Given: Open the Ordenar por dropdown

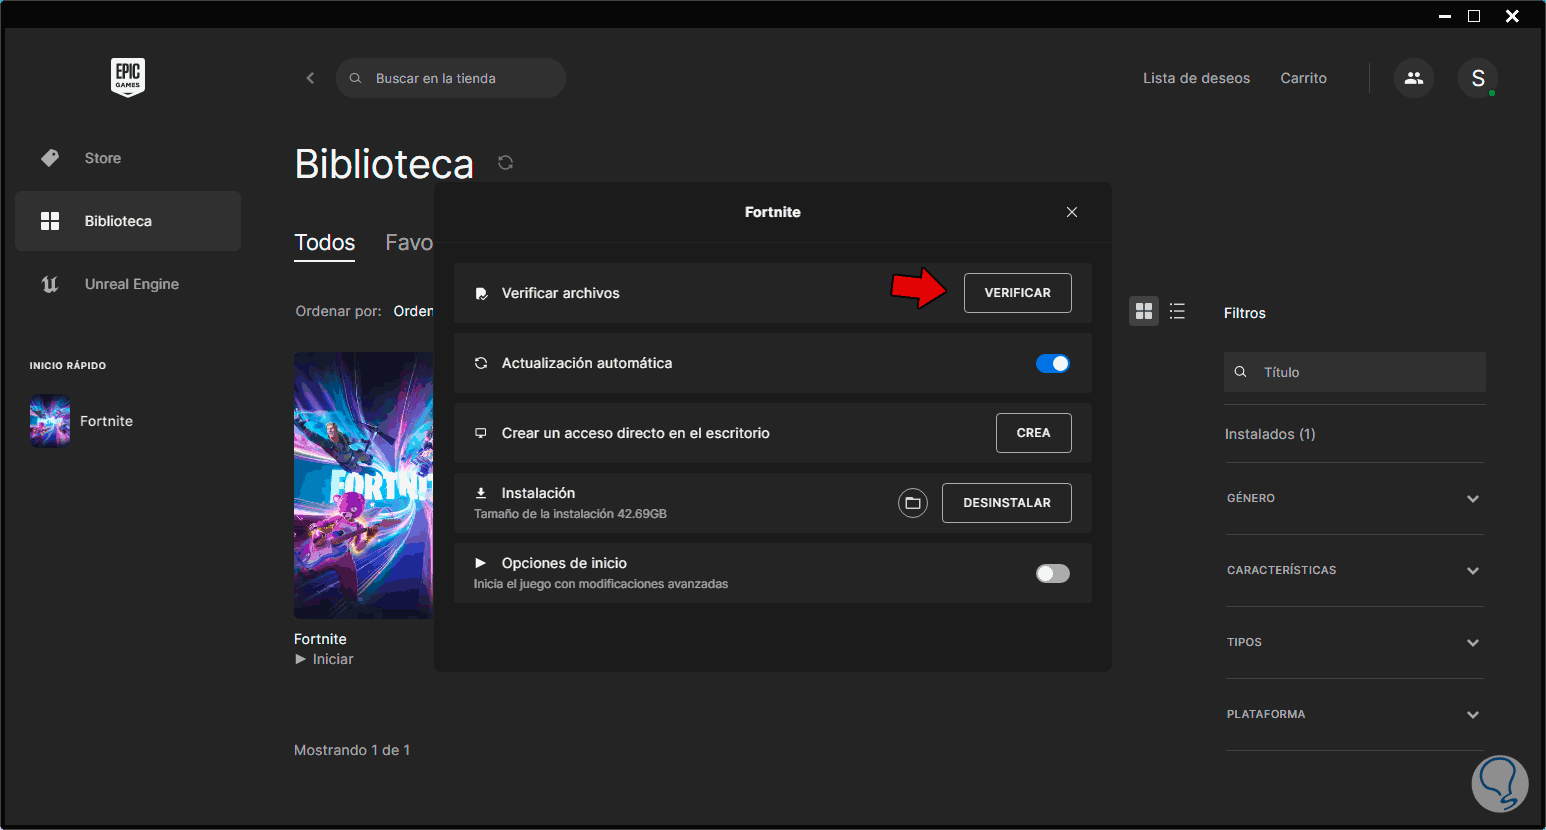Looking at the screenshot, I should (413, 311).
